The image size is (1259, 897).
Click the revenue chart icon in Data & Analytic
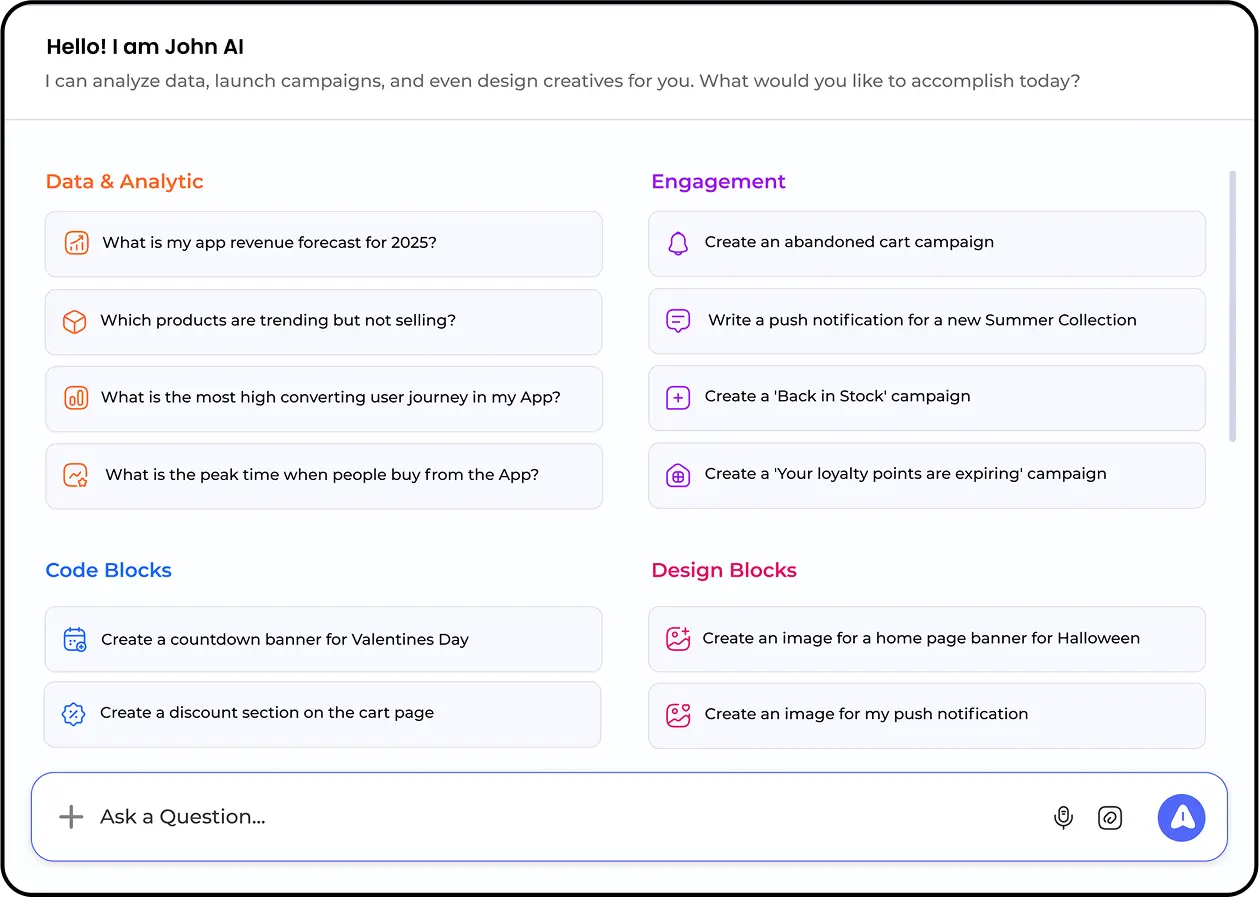coord(77,243)
